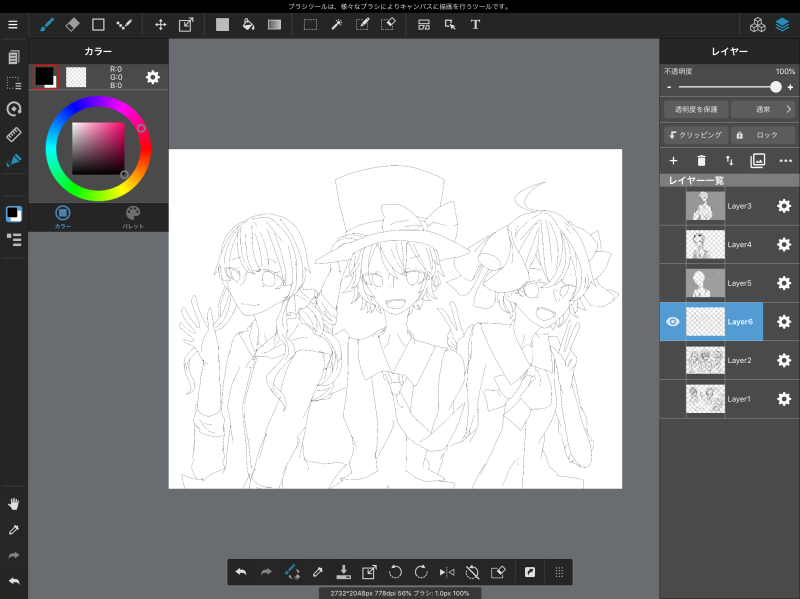This screenshot has height=599, width=800.
Task: Pick a shade in the saturation square
Action: [98, 148]
